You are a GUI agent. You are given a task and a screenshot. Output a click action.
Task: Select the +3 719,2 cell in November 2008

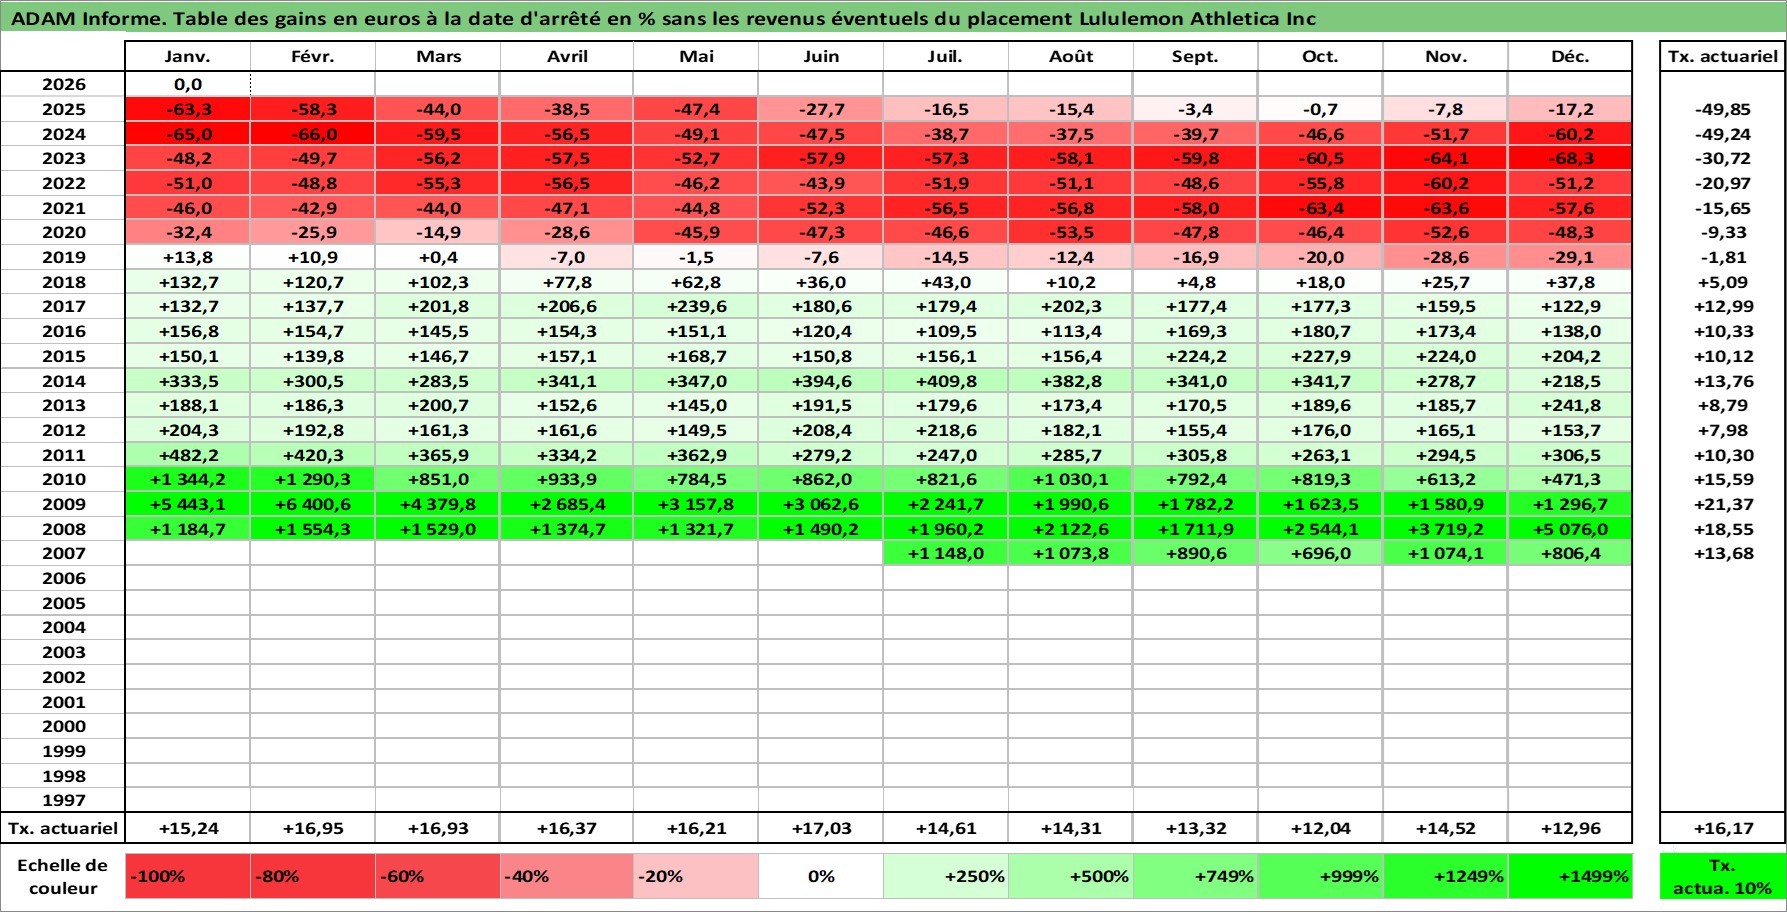coord(1445,529)
